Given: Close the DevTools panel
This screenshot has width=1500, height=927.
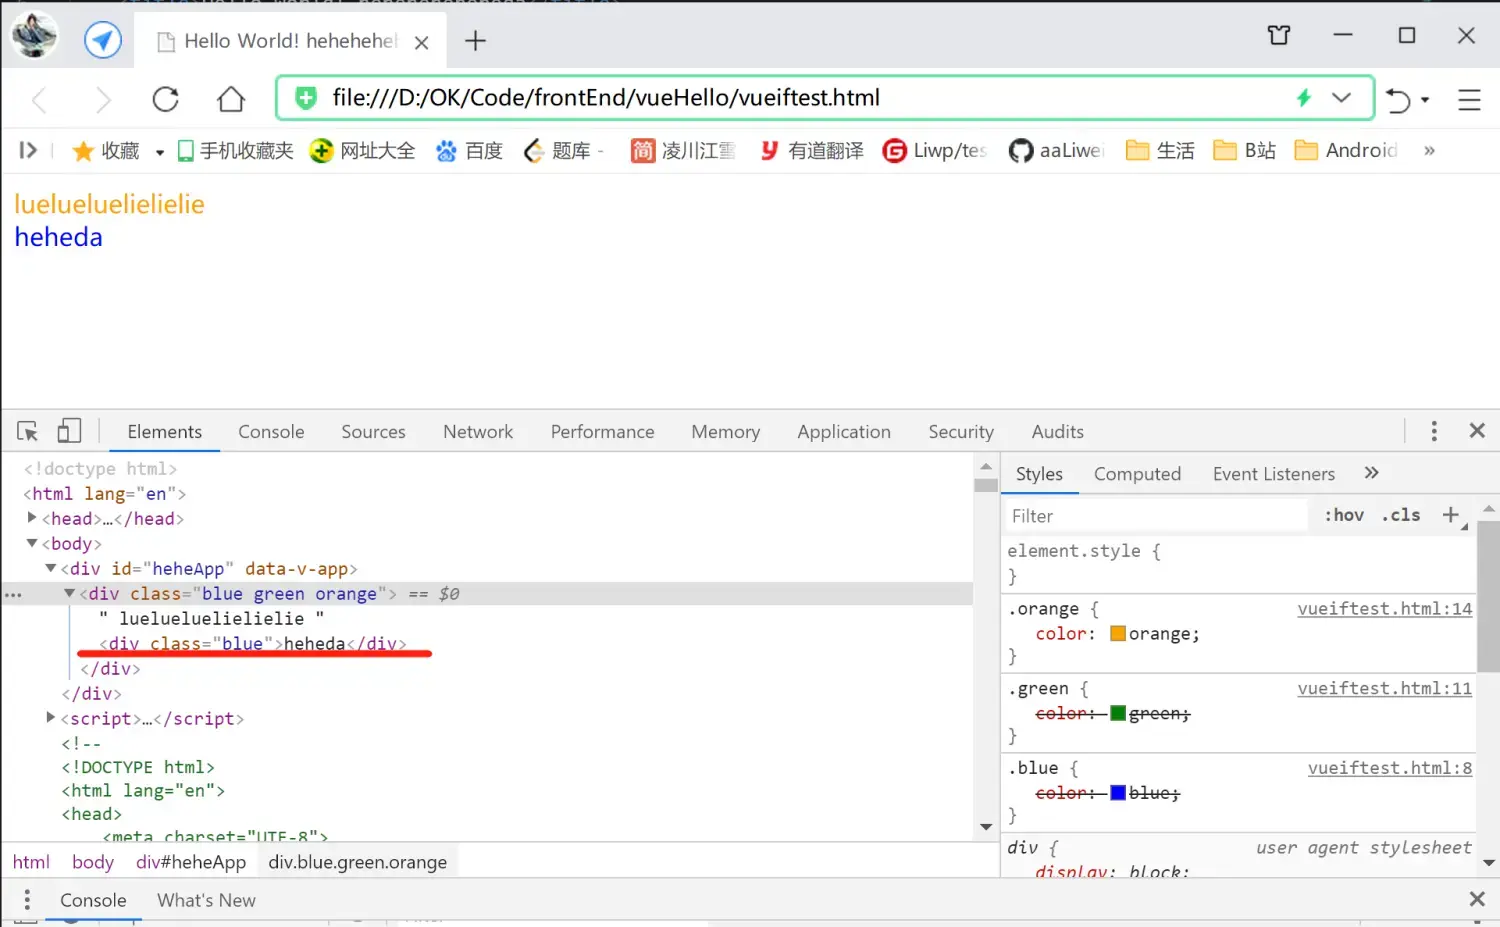Looking at the screenshot, I should tap(1477, 431).
